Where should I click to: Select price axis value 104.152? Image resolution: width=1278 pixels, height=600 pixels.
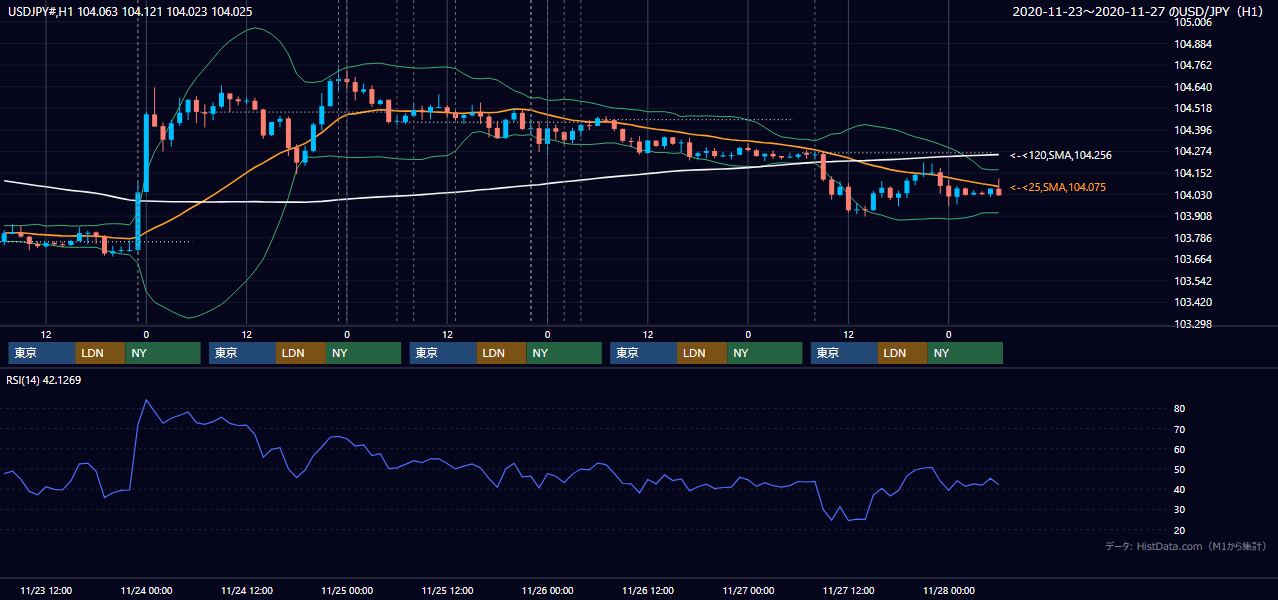[x=1193, y=173]
